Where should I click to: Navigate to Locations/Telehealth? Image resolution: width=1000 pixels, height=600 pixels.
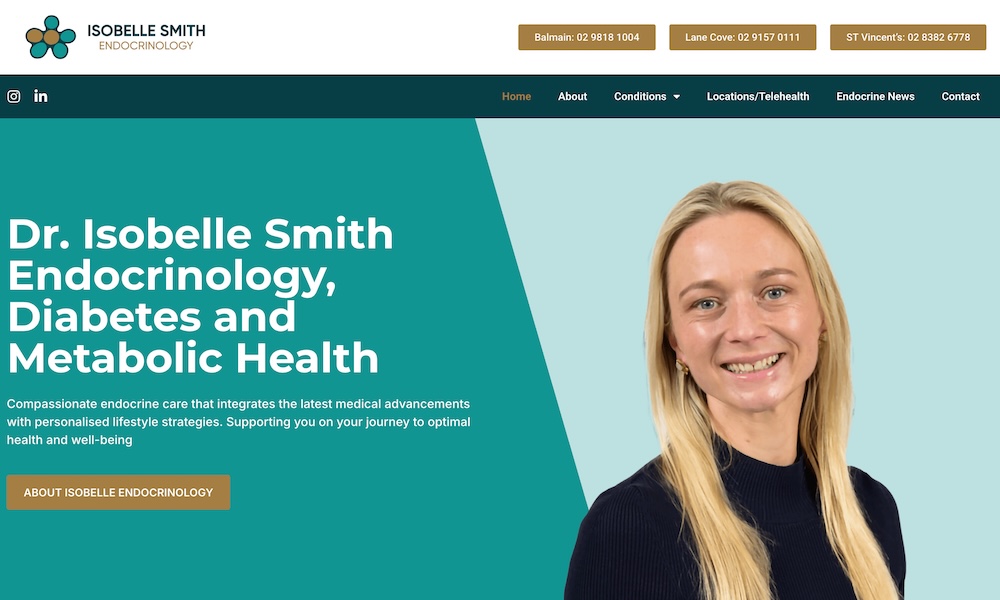pos(758,96)
